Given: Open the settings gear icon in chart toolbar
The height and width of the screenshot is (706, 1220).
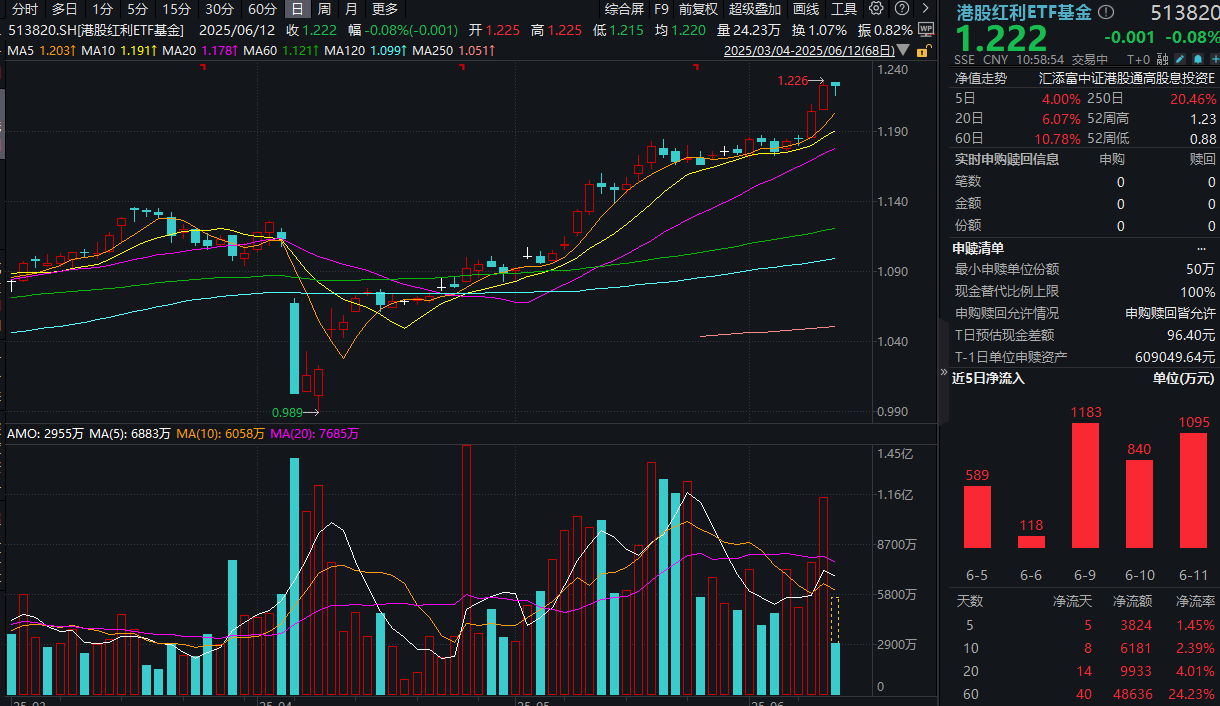Looking at the screenshot, I should click(875, 9).
